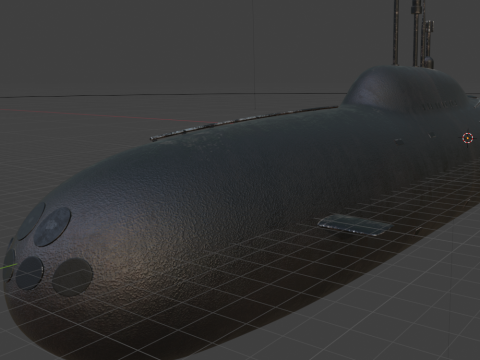Click the red-white 3D cursor marker
This screenshot has height=360, width=480.
coord(468,138)
